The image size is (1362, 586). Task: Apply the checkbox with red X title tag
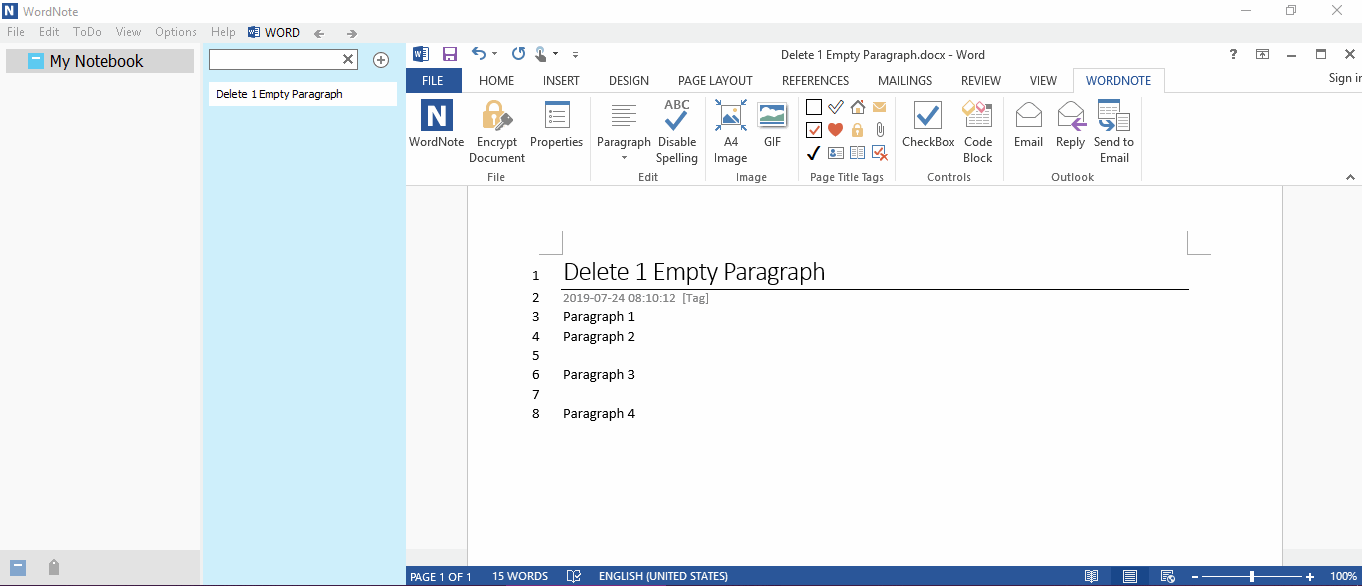coord(879,153)
